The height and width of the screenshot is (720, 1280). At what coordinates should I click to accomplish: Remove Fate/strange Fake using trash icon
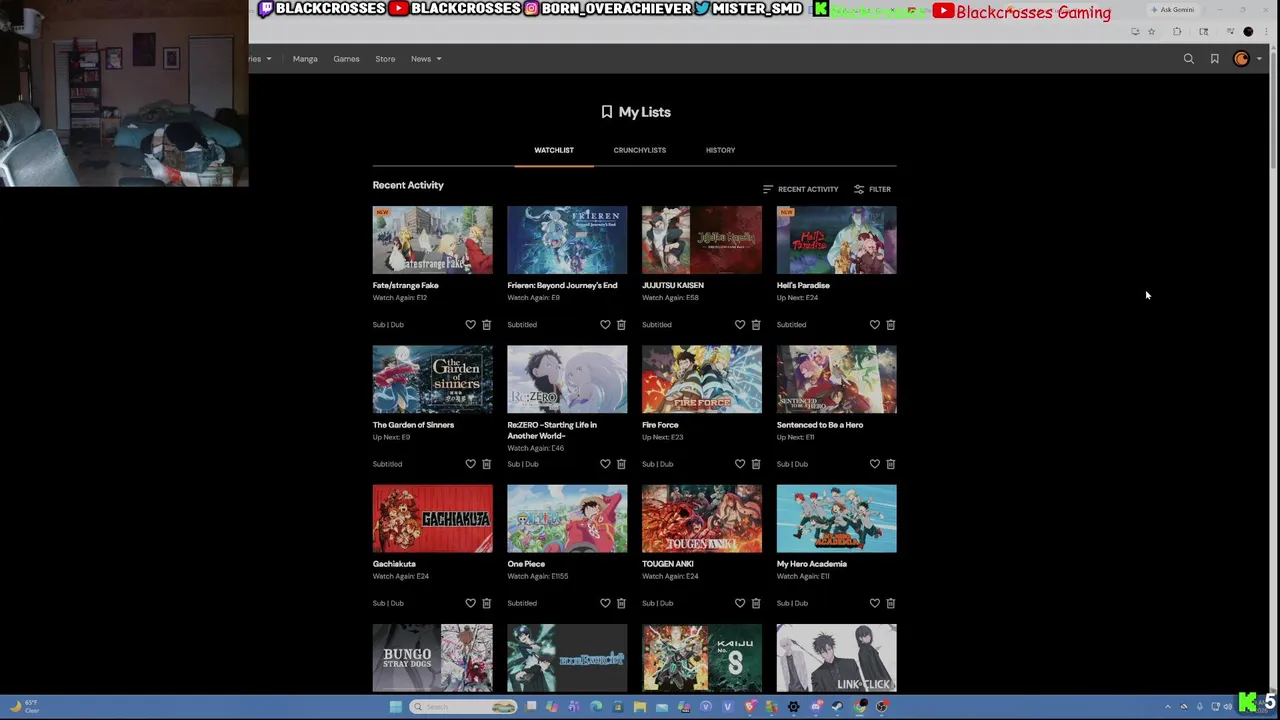point(487,325)
